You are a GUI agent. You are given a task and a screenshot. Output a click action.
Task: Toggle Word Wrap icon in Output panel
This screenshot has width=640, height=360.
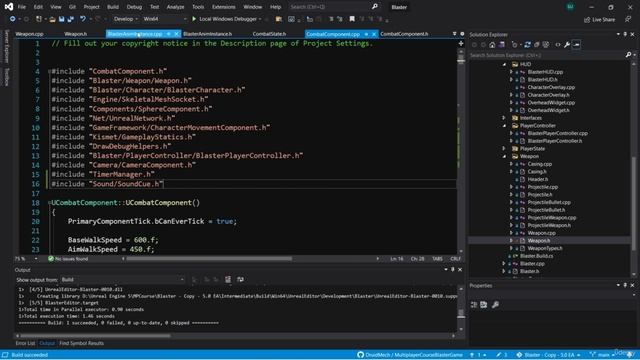click(x=240, y=280)
